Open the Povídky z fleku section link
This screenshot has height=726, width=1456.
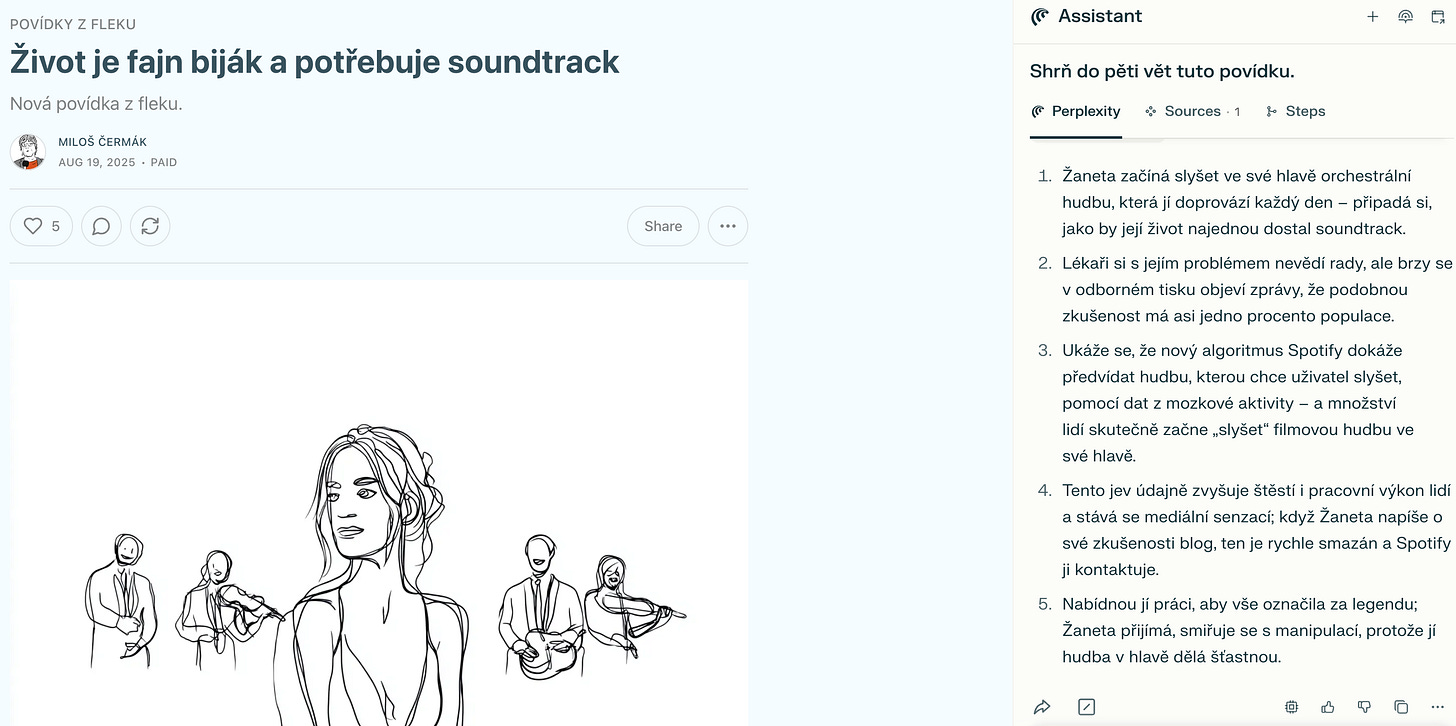tap(73, 24)
